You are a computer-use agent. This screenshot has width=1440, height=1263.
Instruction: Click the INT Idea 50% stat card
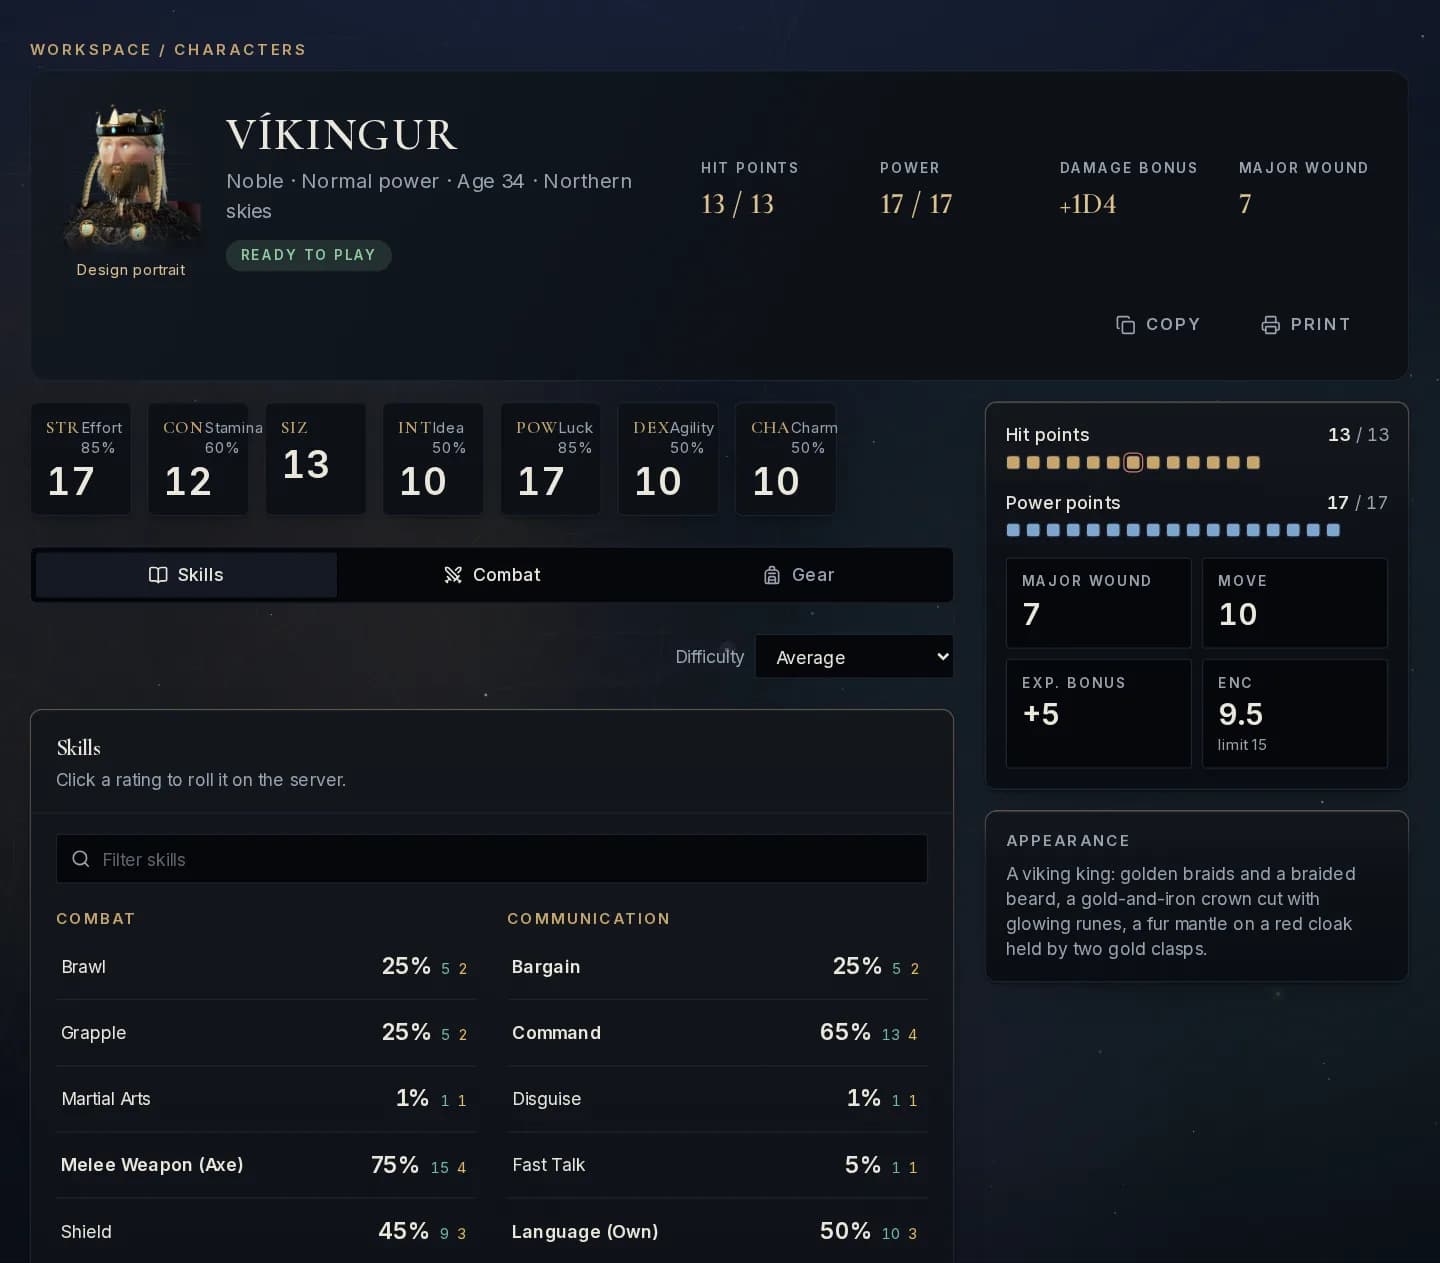(433, 459)
